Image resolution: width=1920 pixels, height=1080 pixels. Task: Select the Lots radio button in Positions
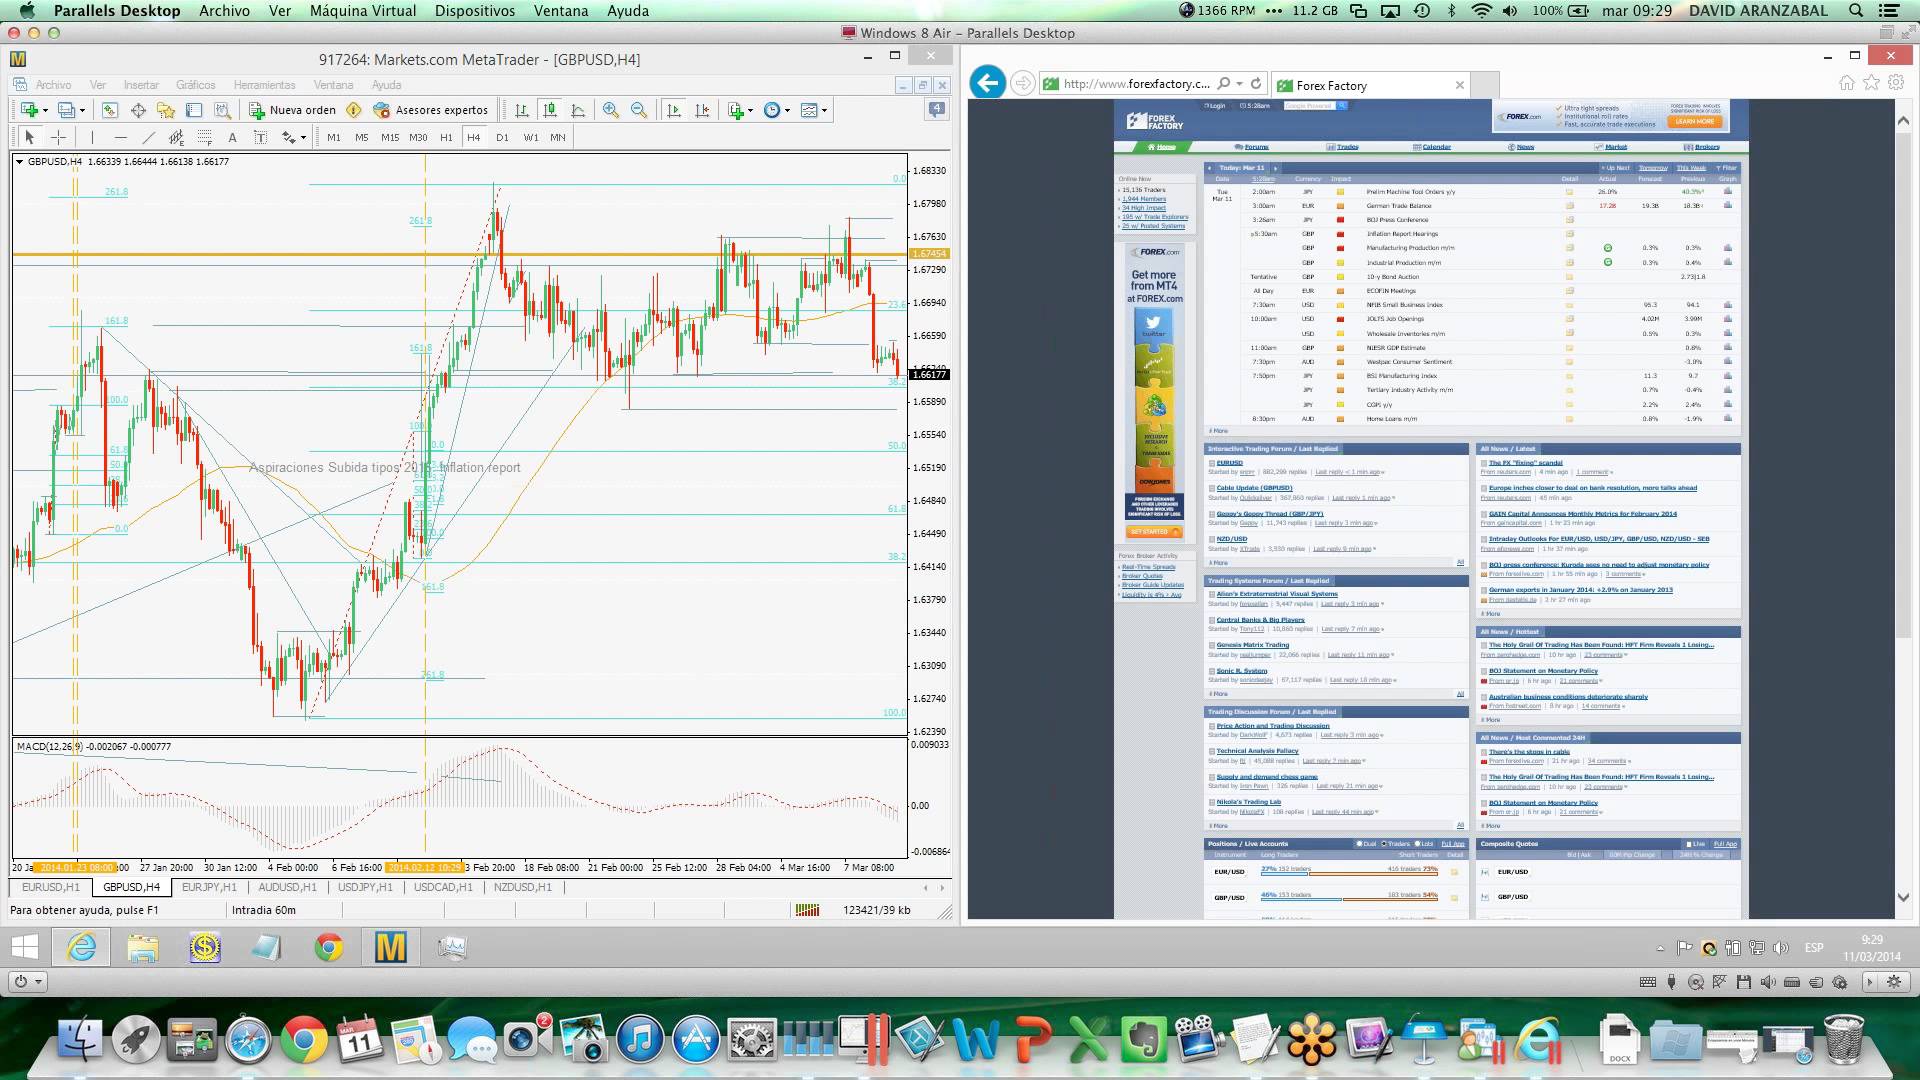[x=1418, y=844]
